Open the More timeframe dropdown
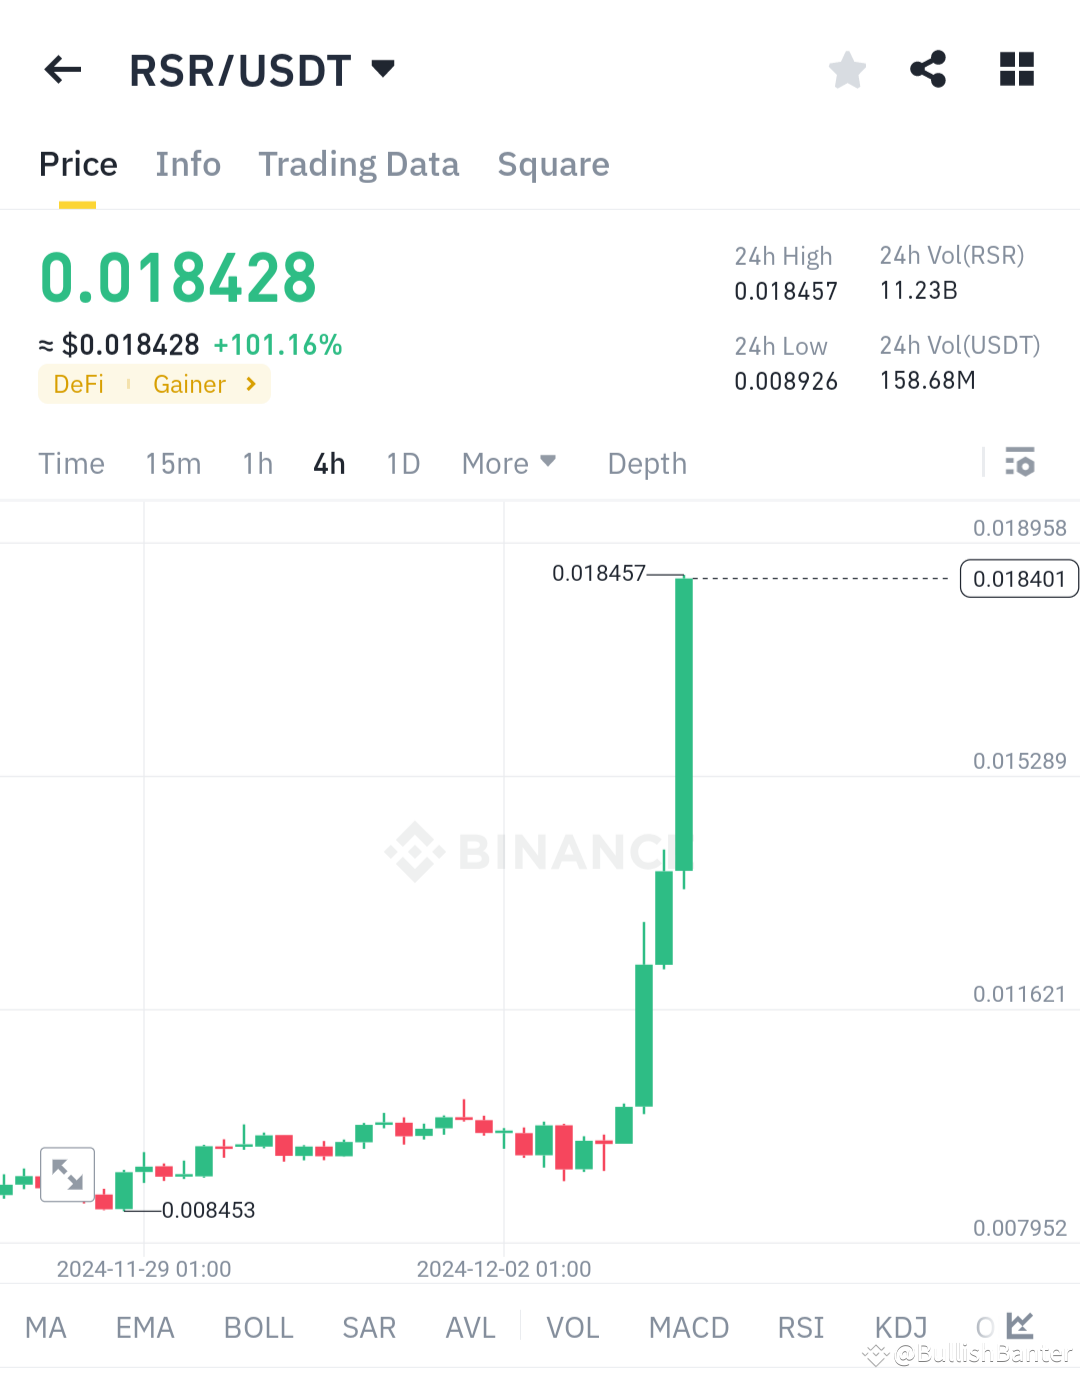 pyautogui.click(x=508, y=462)
